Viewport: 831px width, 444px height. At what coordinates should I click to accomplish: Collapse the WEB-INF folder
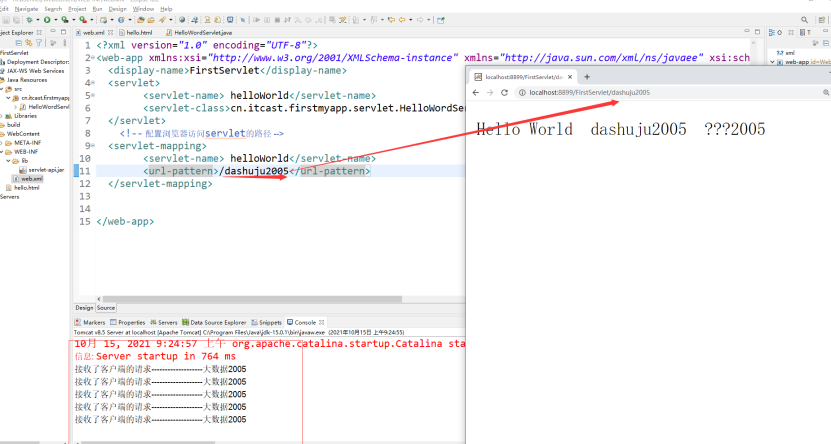[x=2, y=152]
